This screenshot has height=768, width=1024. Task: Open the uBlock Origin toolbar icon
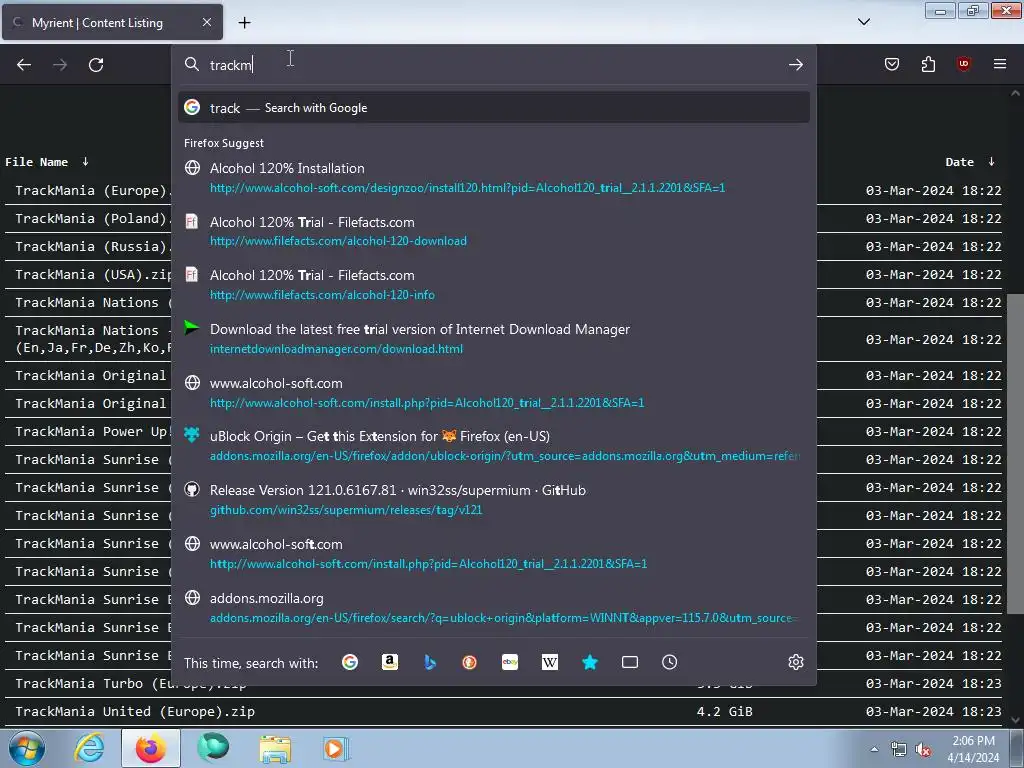(x=963, y=64)
